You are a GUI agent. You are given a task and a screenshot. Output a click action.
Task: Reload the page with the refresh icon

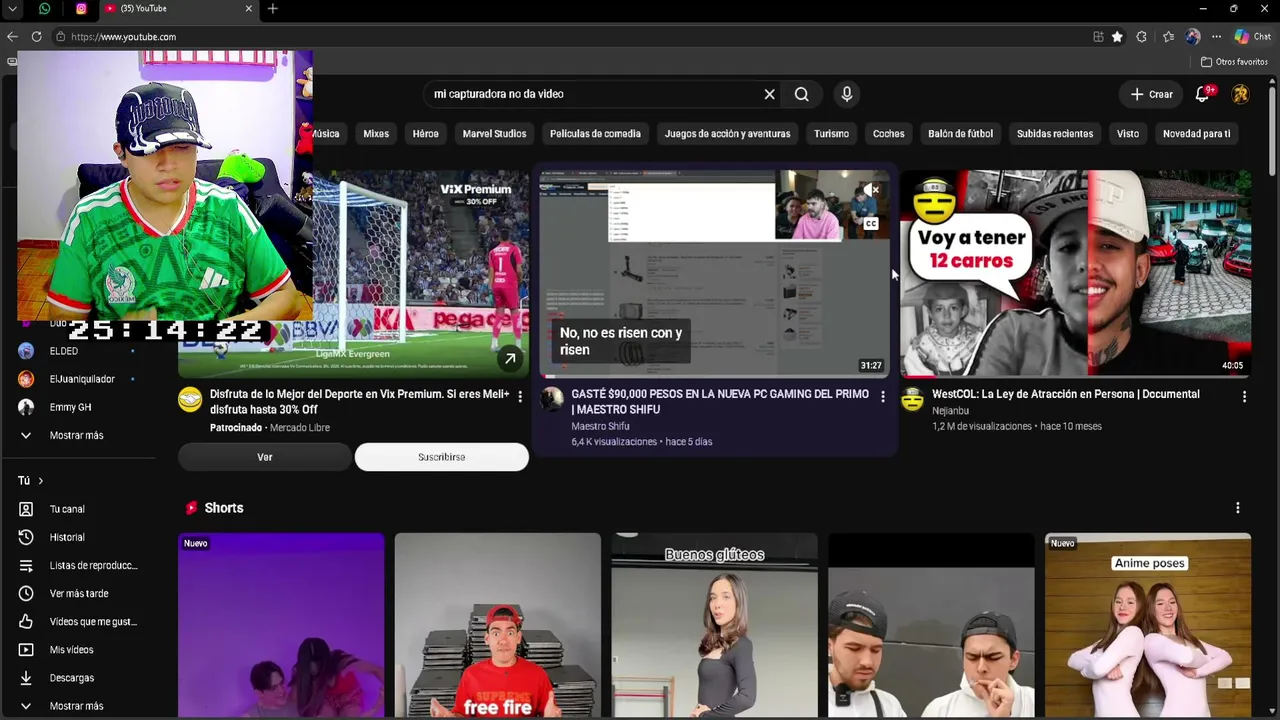[x=36, y=37]
